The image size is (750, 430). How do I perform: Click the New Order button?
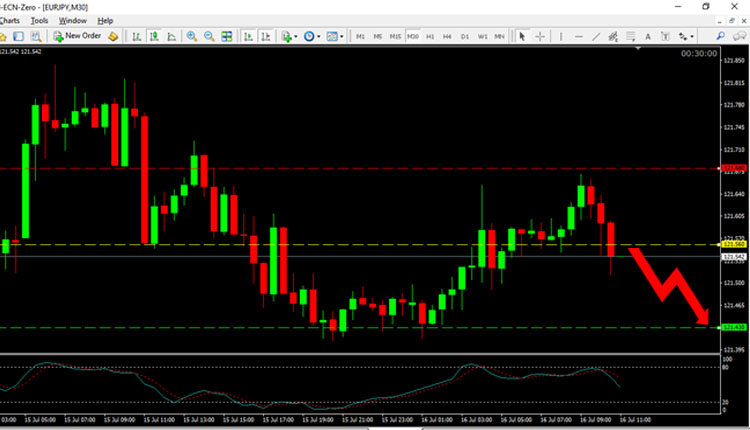[x=79, y=36]
